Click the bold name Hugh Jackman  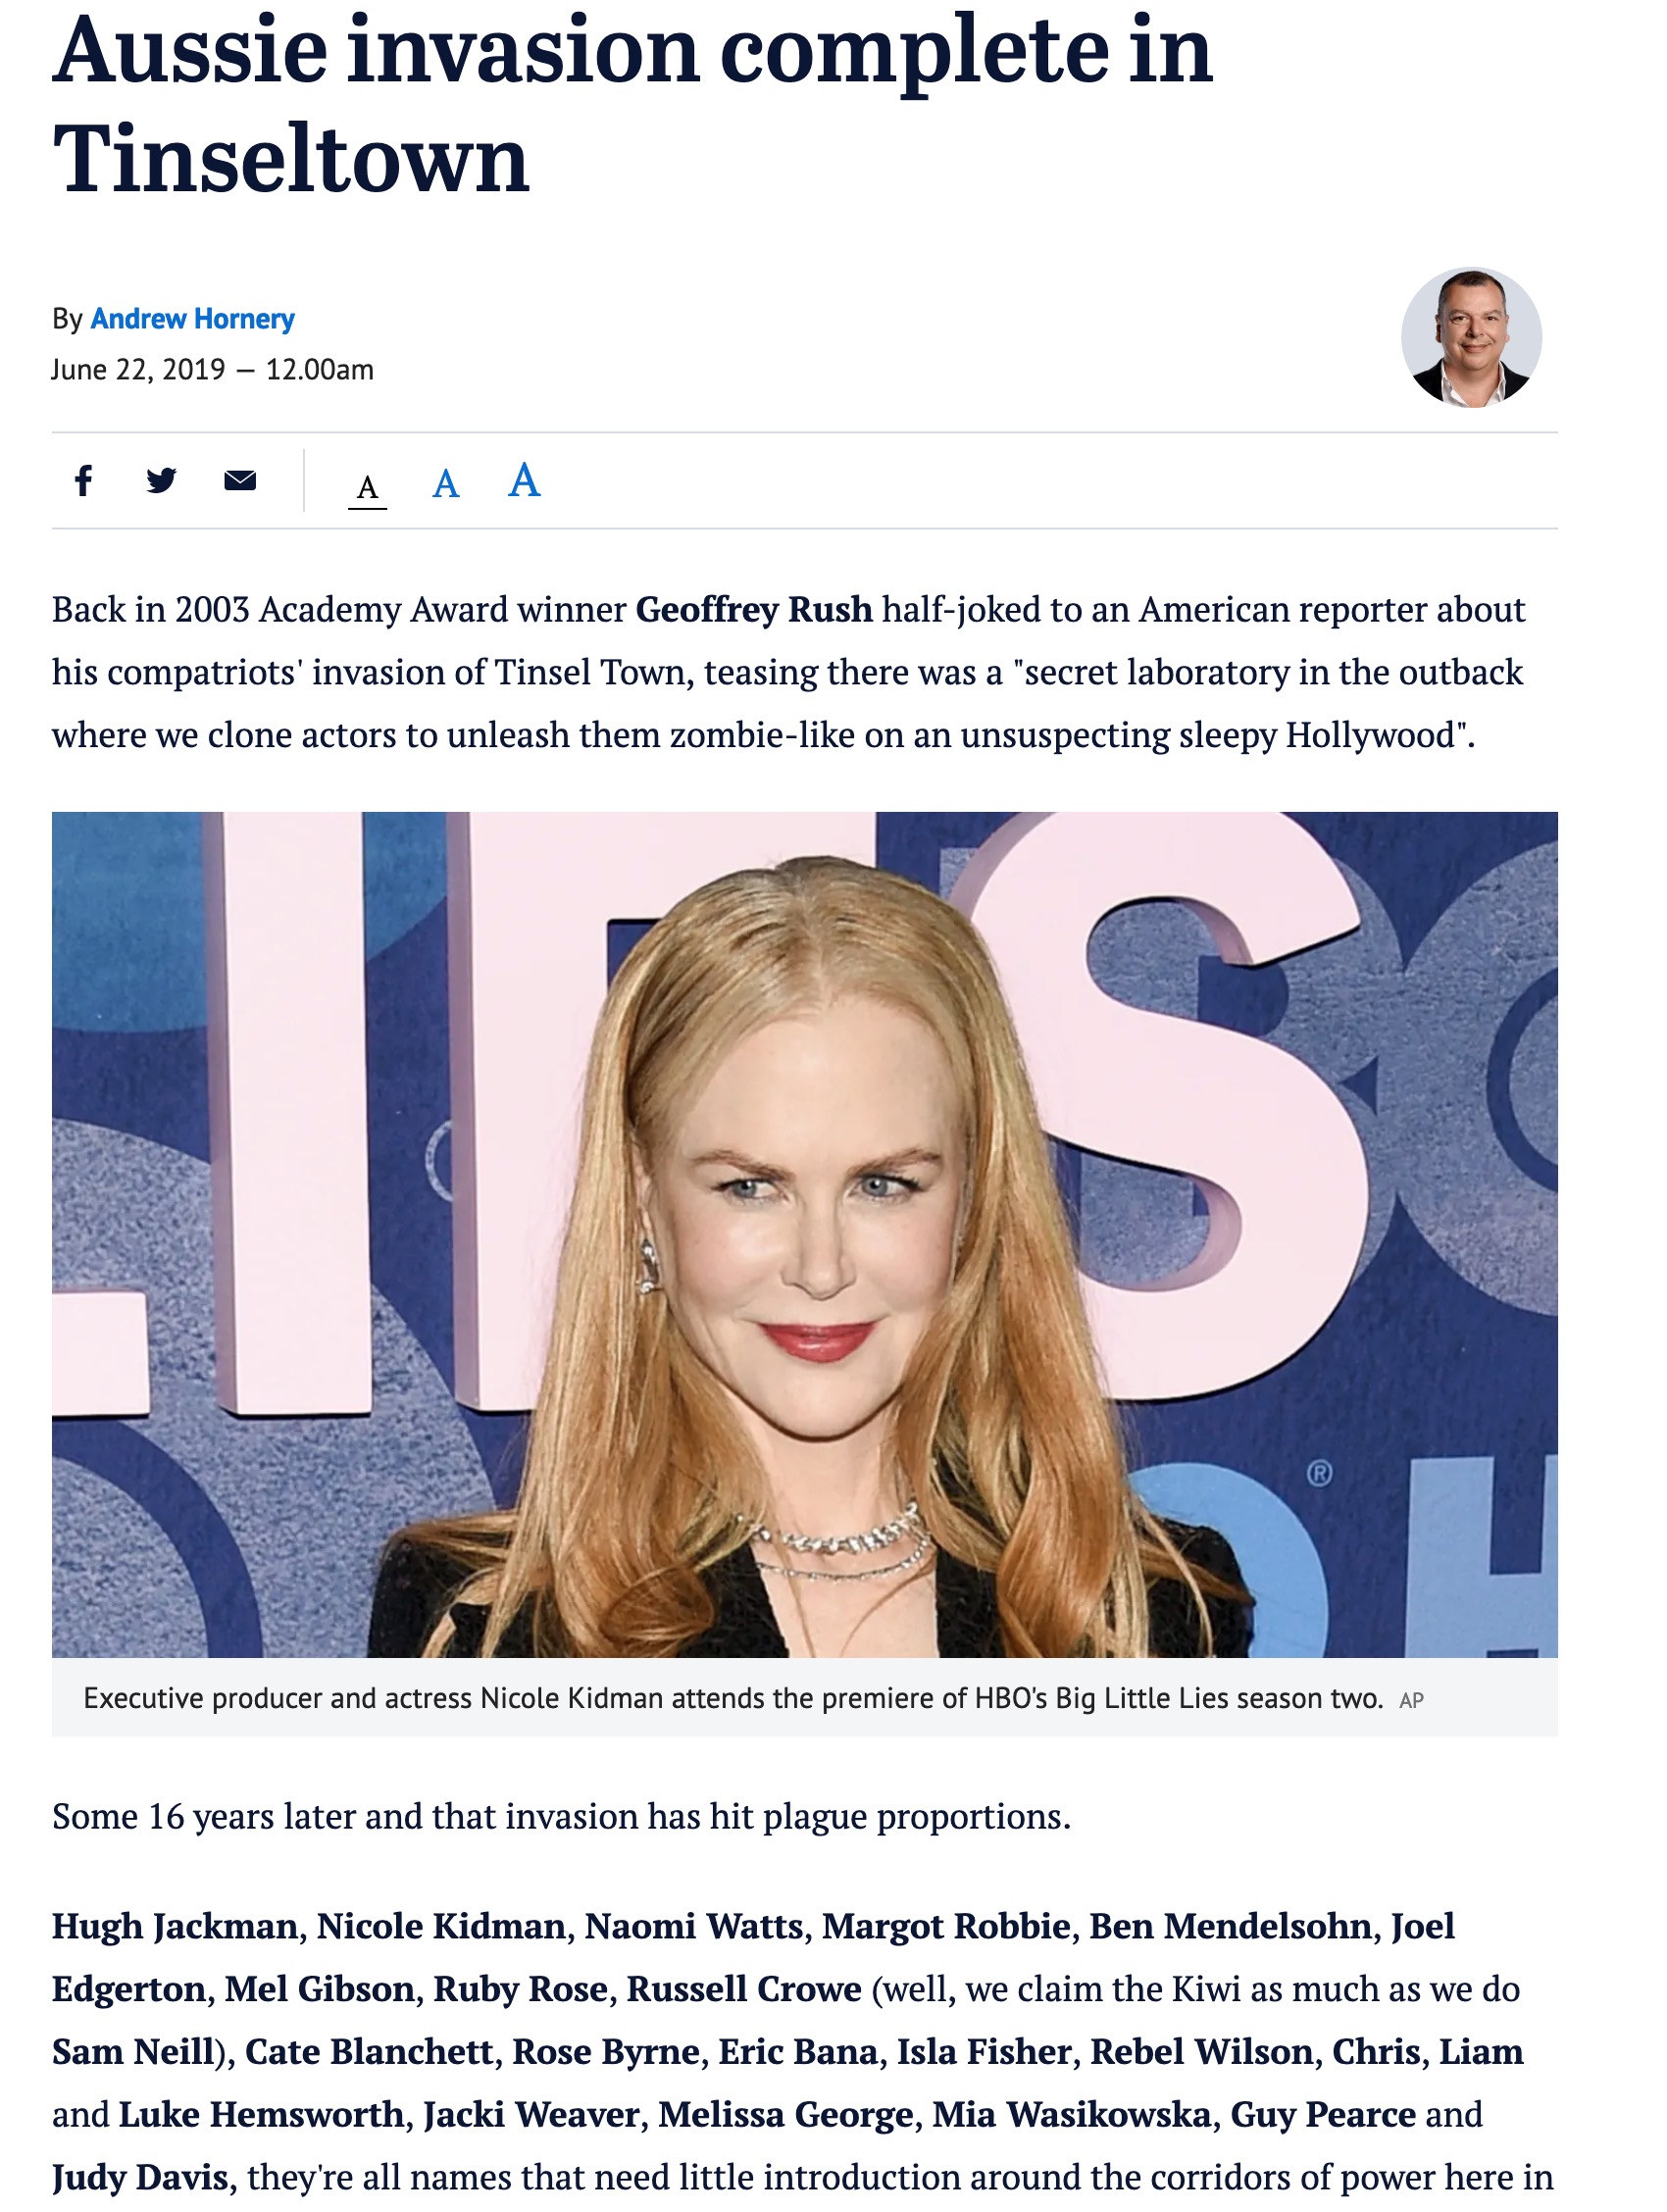[x=175, y=1925]
